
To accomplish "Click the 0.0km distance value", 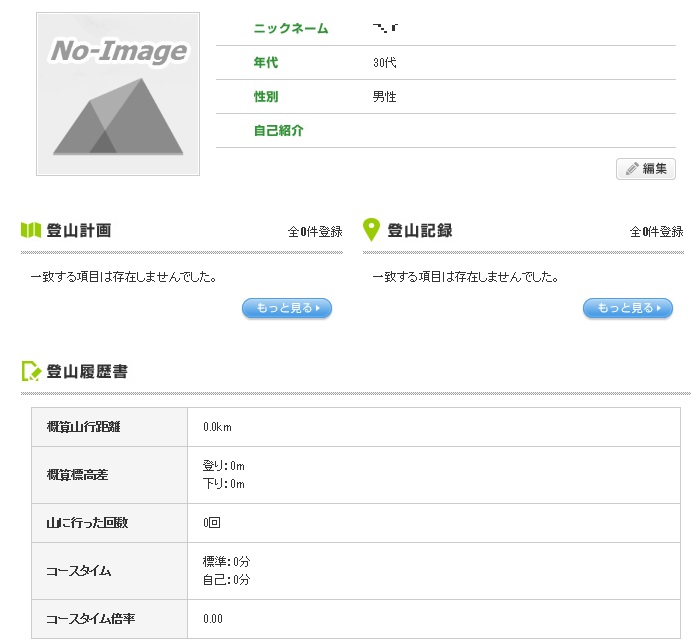I will pyautogui.click(x=217, y=427).
